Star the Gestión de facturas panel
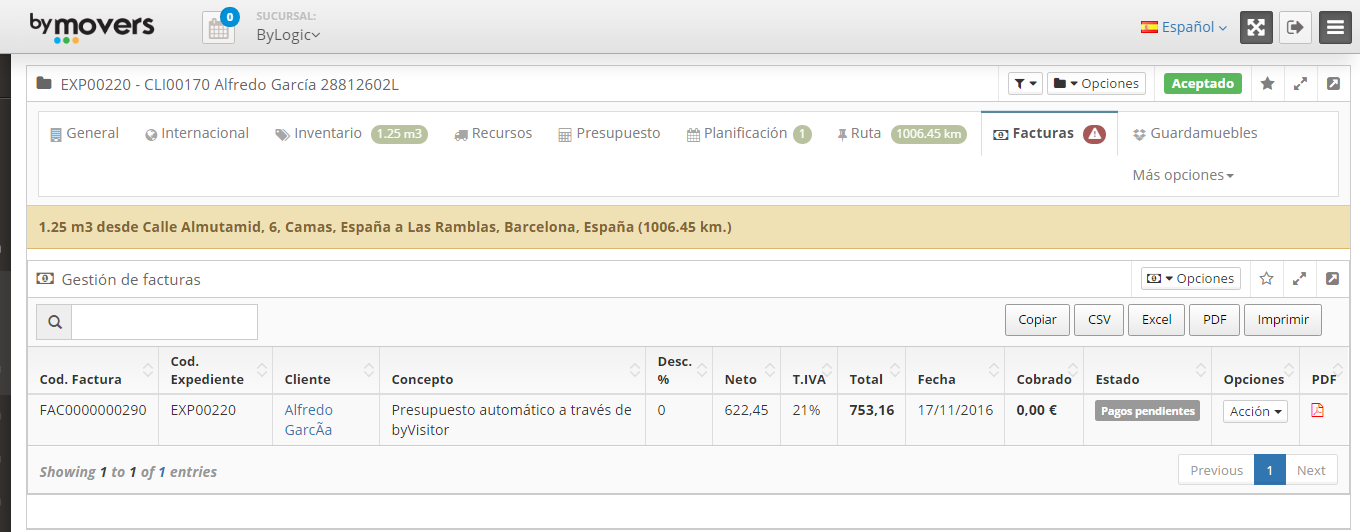Screen dimensions: 1360x532 [x=1266, y=279]
